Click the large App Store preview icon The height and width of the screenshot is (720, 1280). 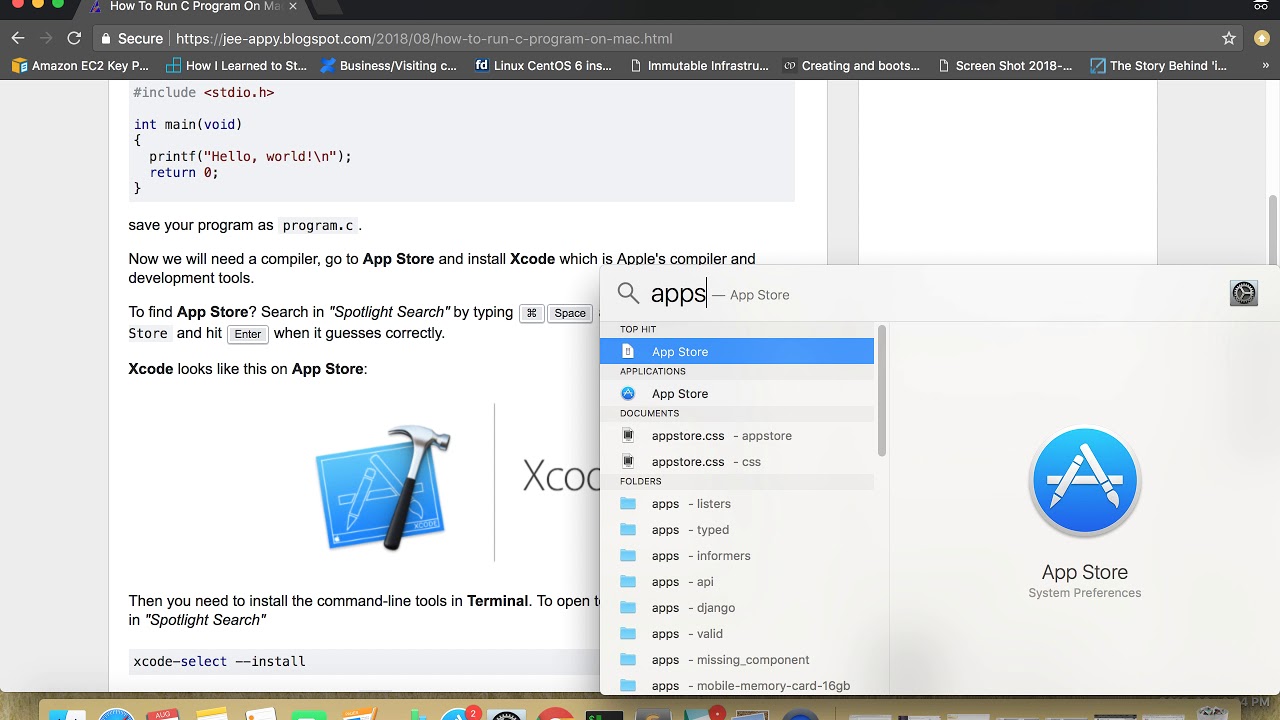pos(1085,483)
